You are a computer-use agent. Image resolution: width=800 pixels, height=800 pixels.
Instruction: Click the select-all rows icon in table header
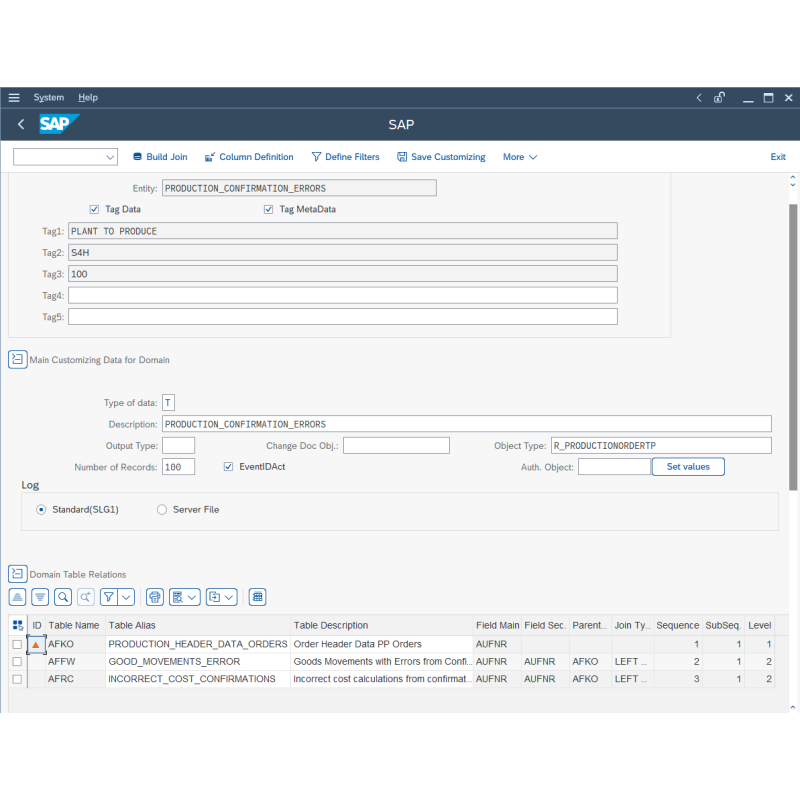18,625
